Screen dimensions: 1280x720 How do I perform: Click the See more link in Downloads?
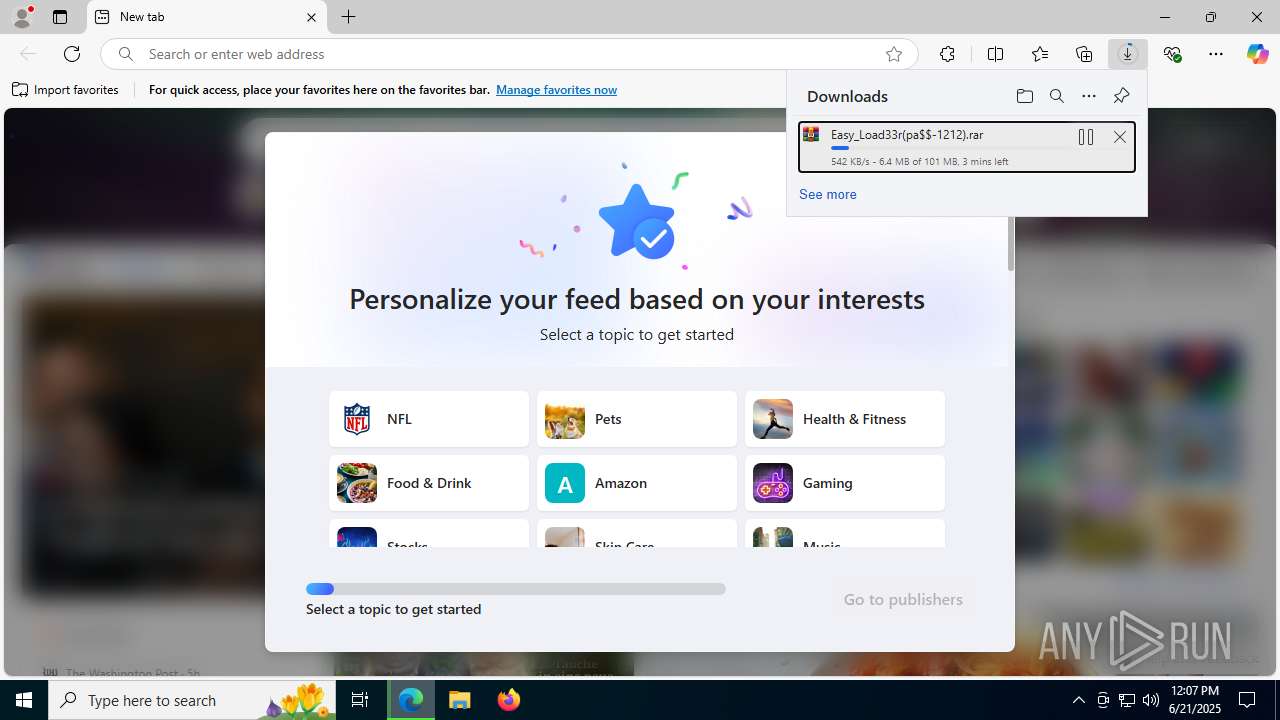[827, 194]
